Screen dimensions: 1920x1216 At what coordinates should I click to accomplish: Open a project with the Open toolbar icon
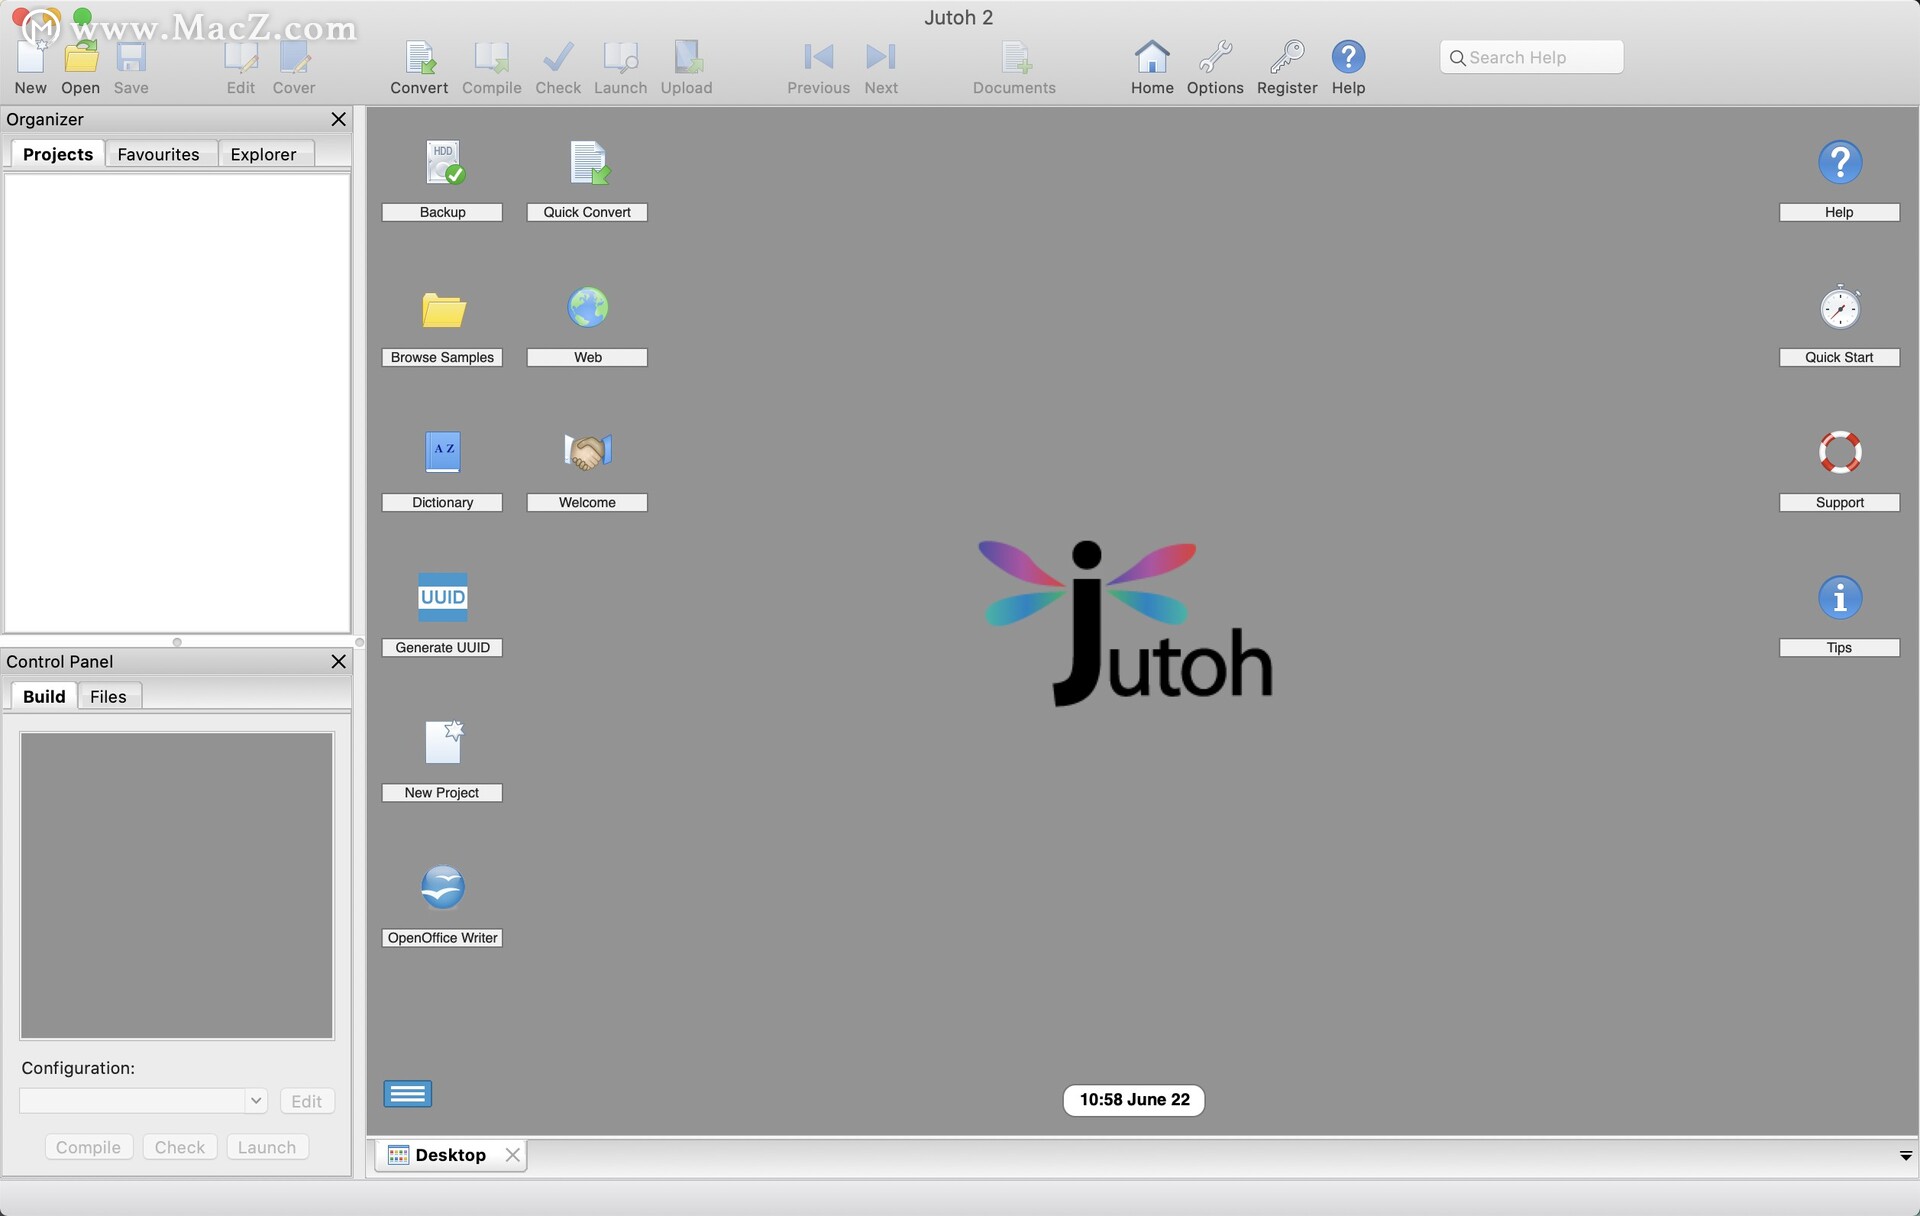pyautogui.click(x=80, y=58)
